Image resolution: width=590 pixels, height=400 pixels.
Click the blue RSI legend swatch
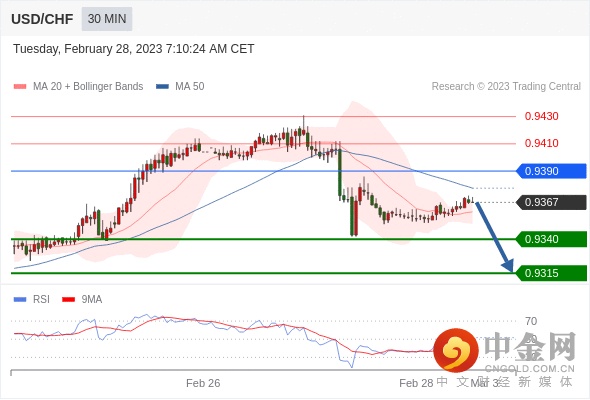20,300
